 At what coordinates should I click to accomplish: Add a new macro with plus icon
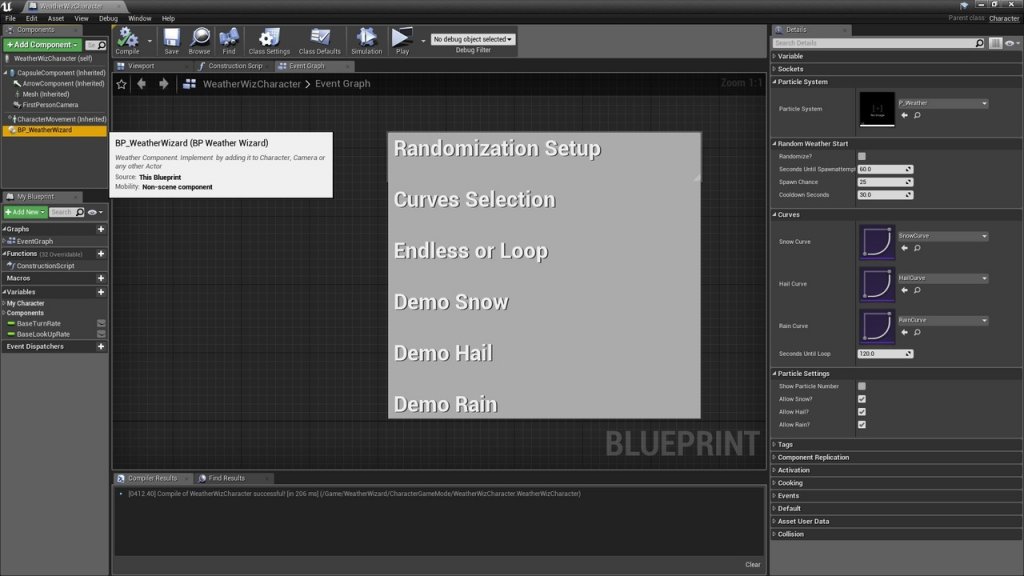(x=101, y=278)
